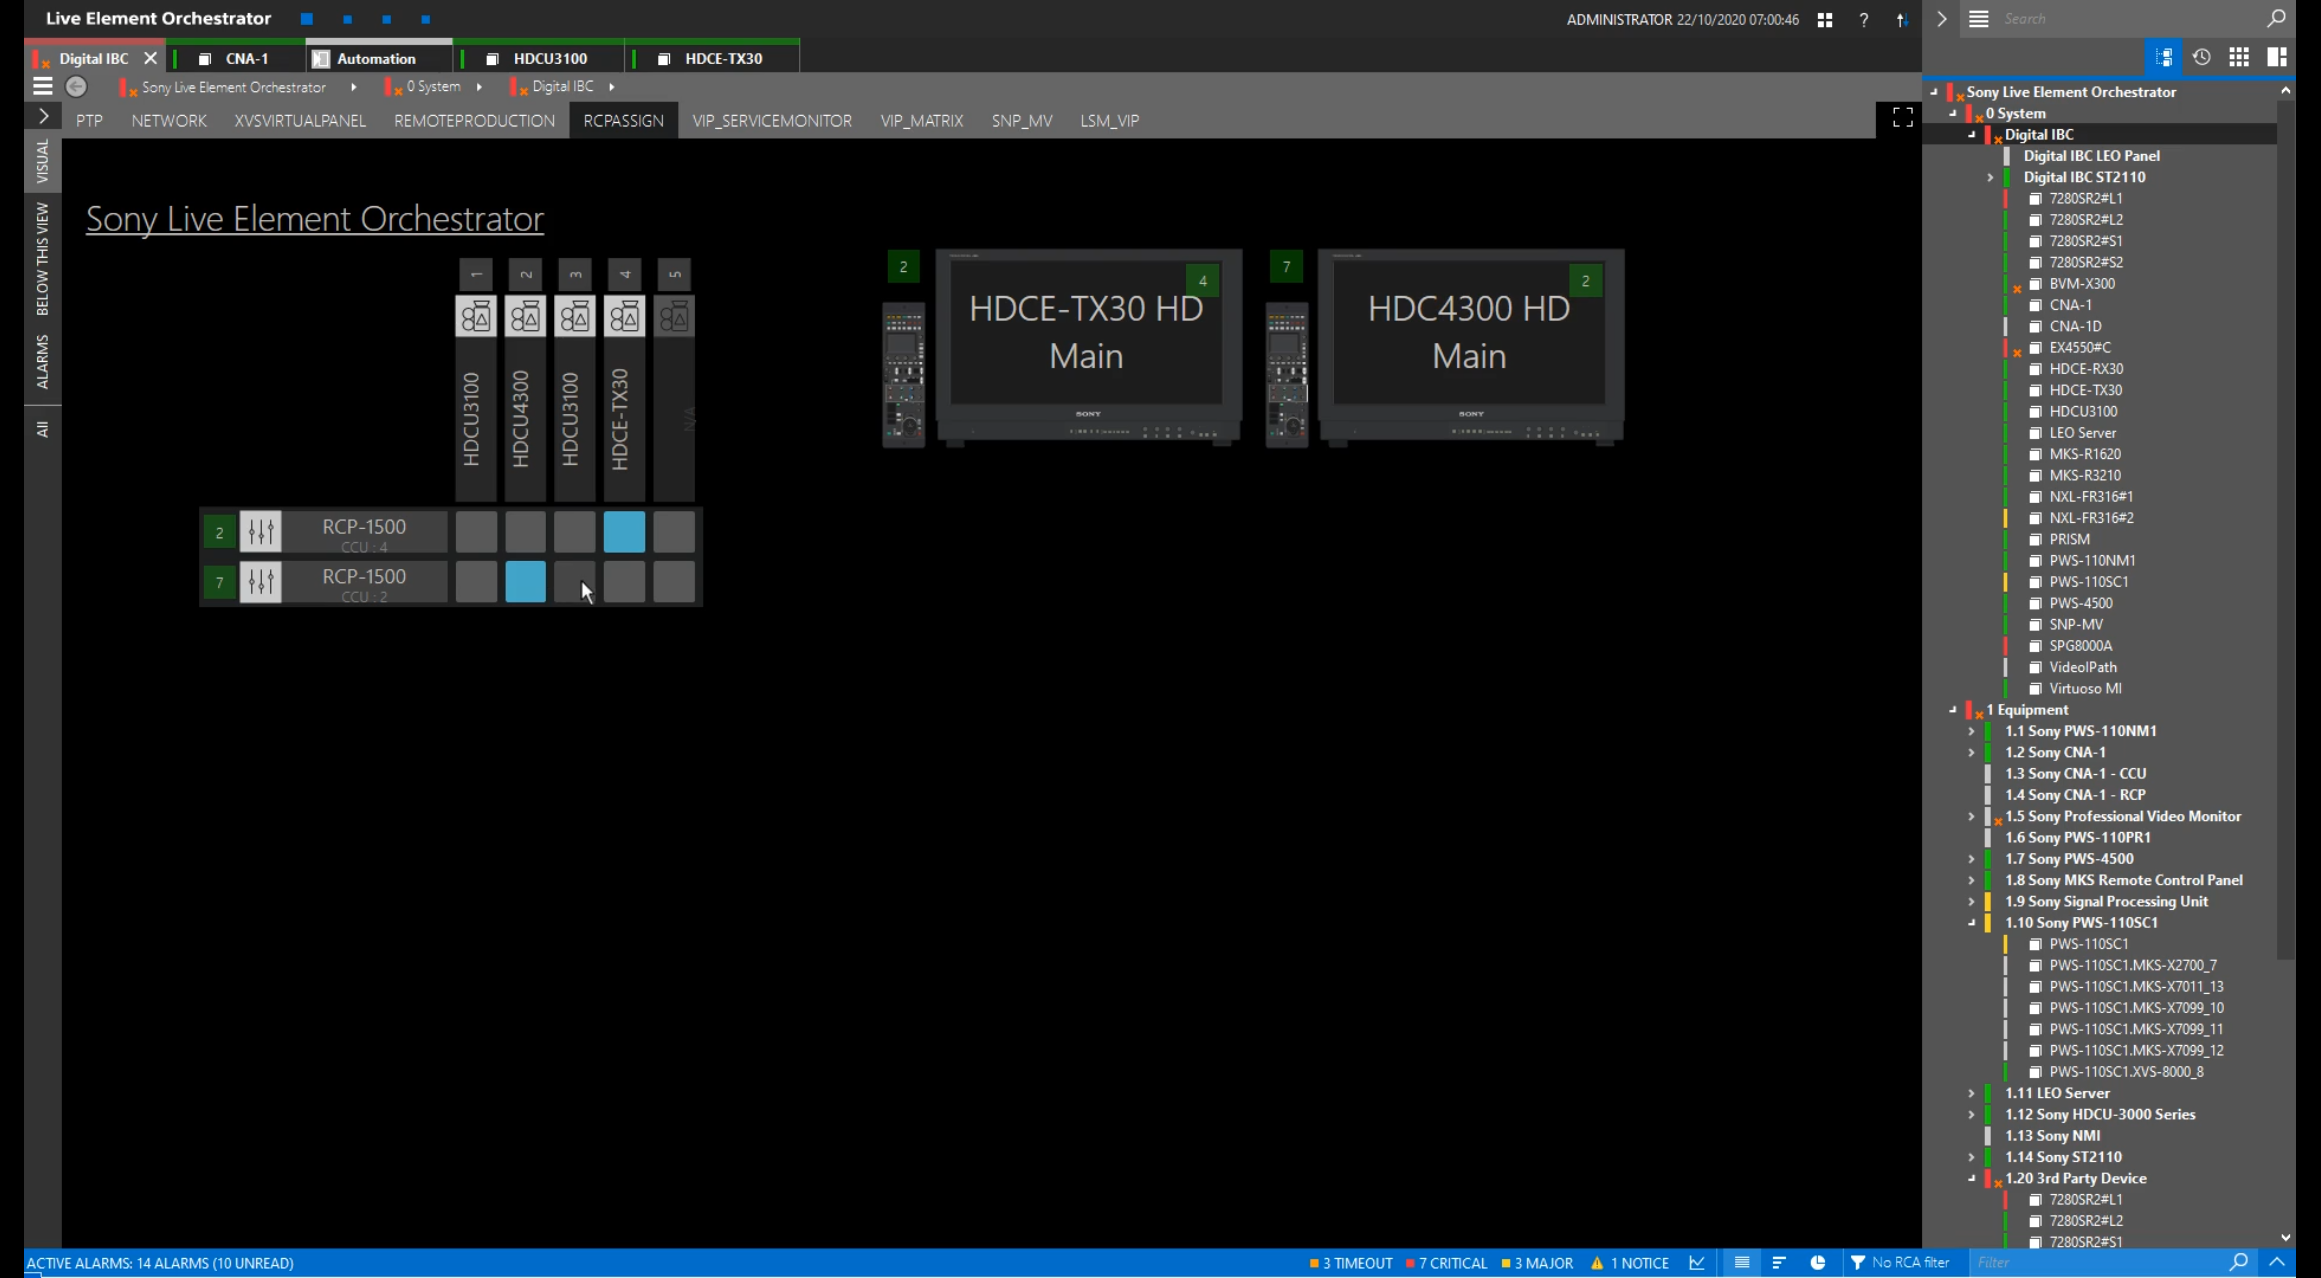This screenshot has height=1278, width=2321.
Task: Click the N/A camera icon in column 5
Action: click(x=674, y=317)
